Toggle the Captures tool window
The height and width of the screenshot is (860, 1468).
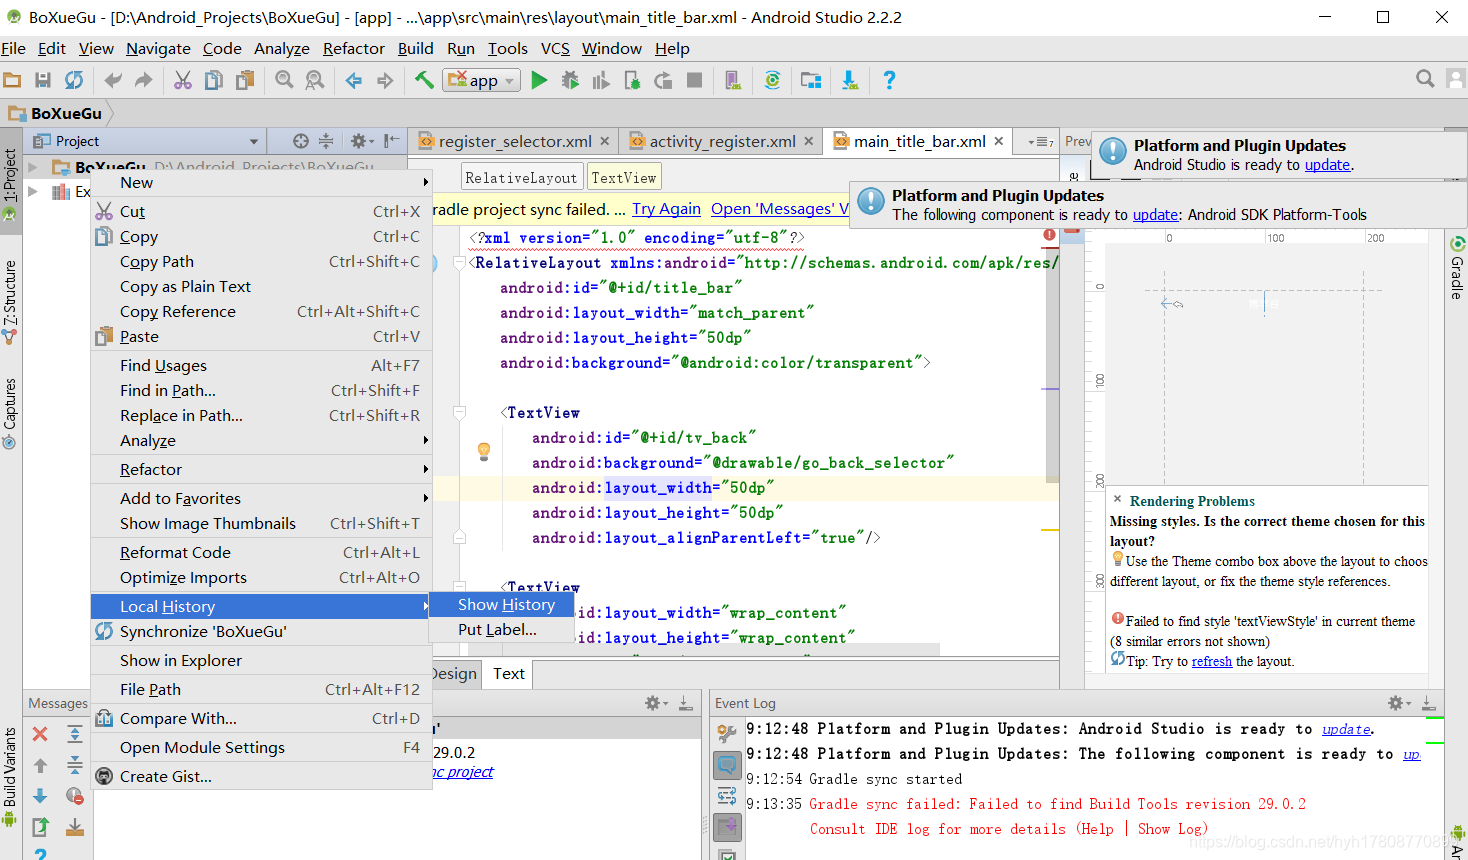10,413
